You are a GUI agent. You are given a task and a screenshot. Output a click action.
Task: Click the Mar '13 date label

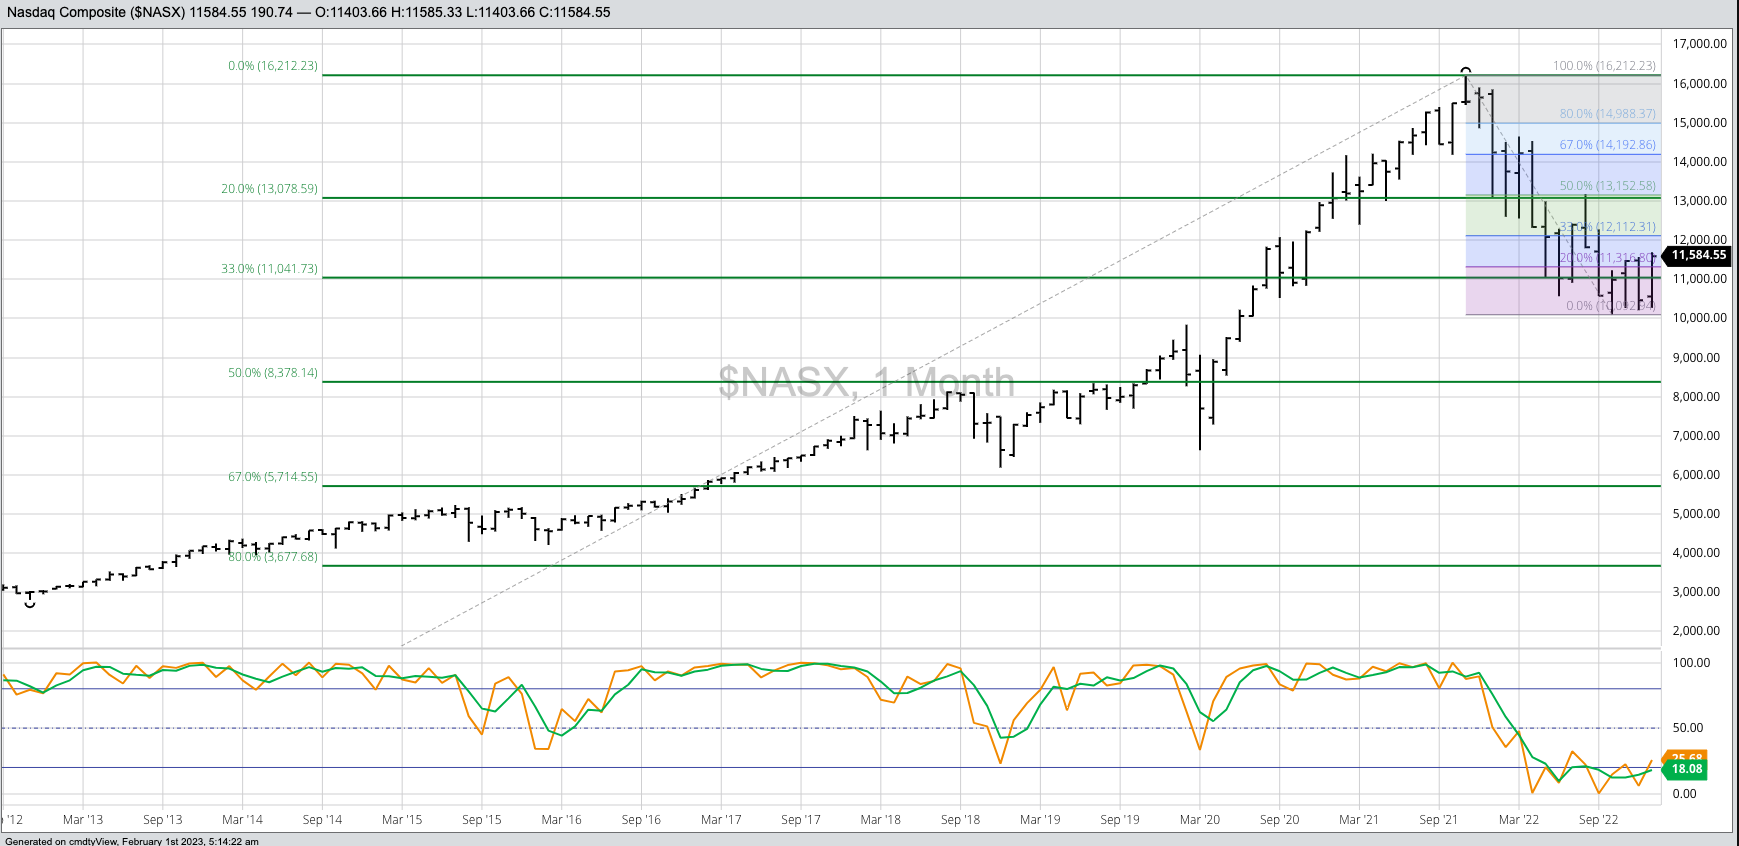pyautogui.click(x=83, y=820)
